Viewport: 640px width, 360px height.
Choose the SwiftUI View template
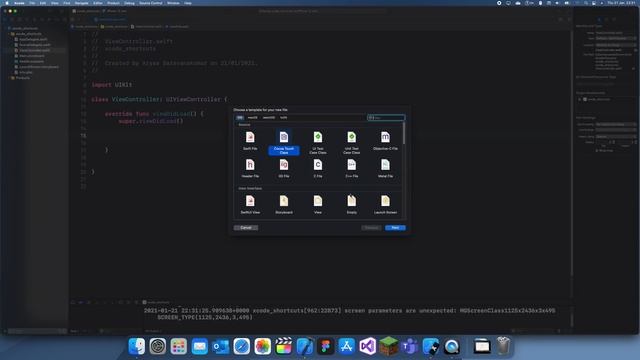[250, 204]
